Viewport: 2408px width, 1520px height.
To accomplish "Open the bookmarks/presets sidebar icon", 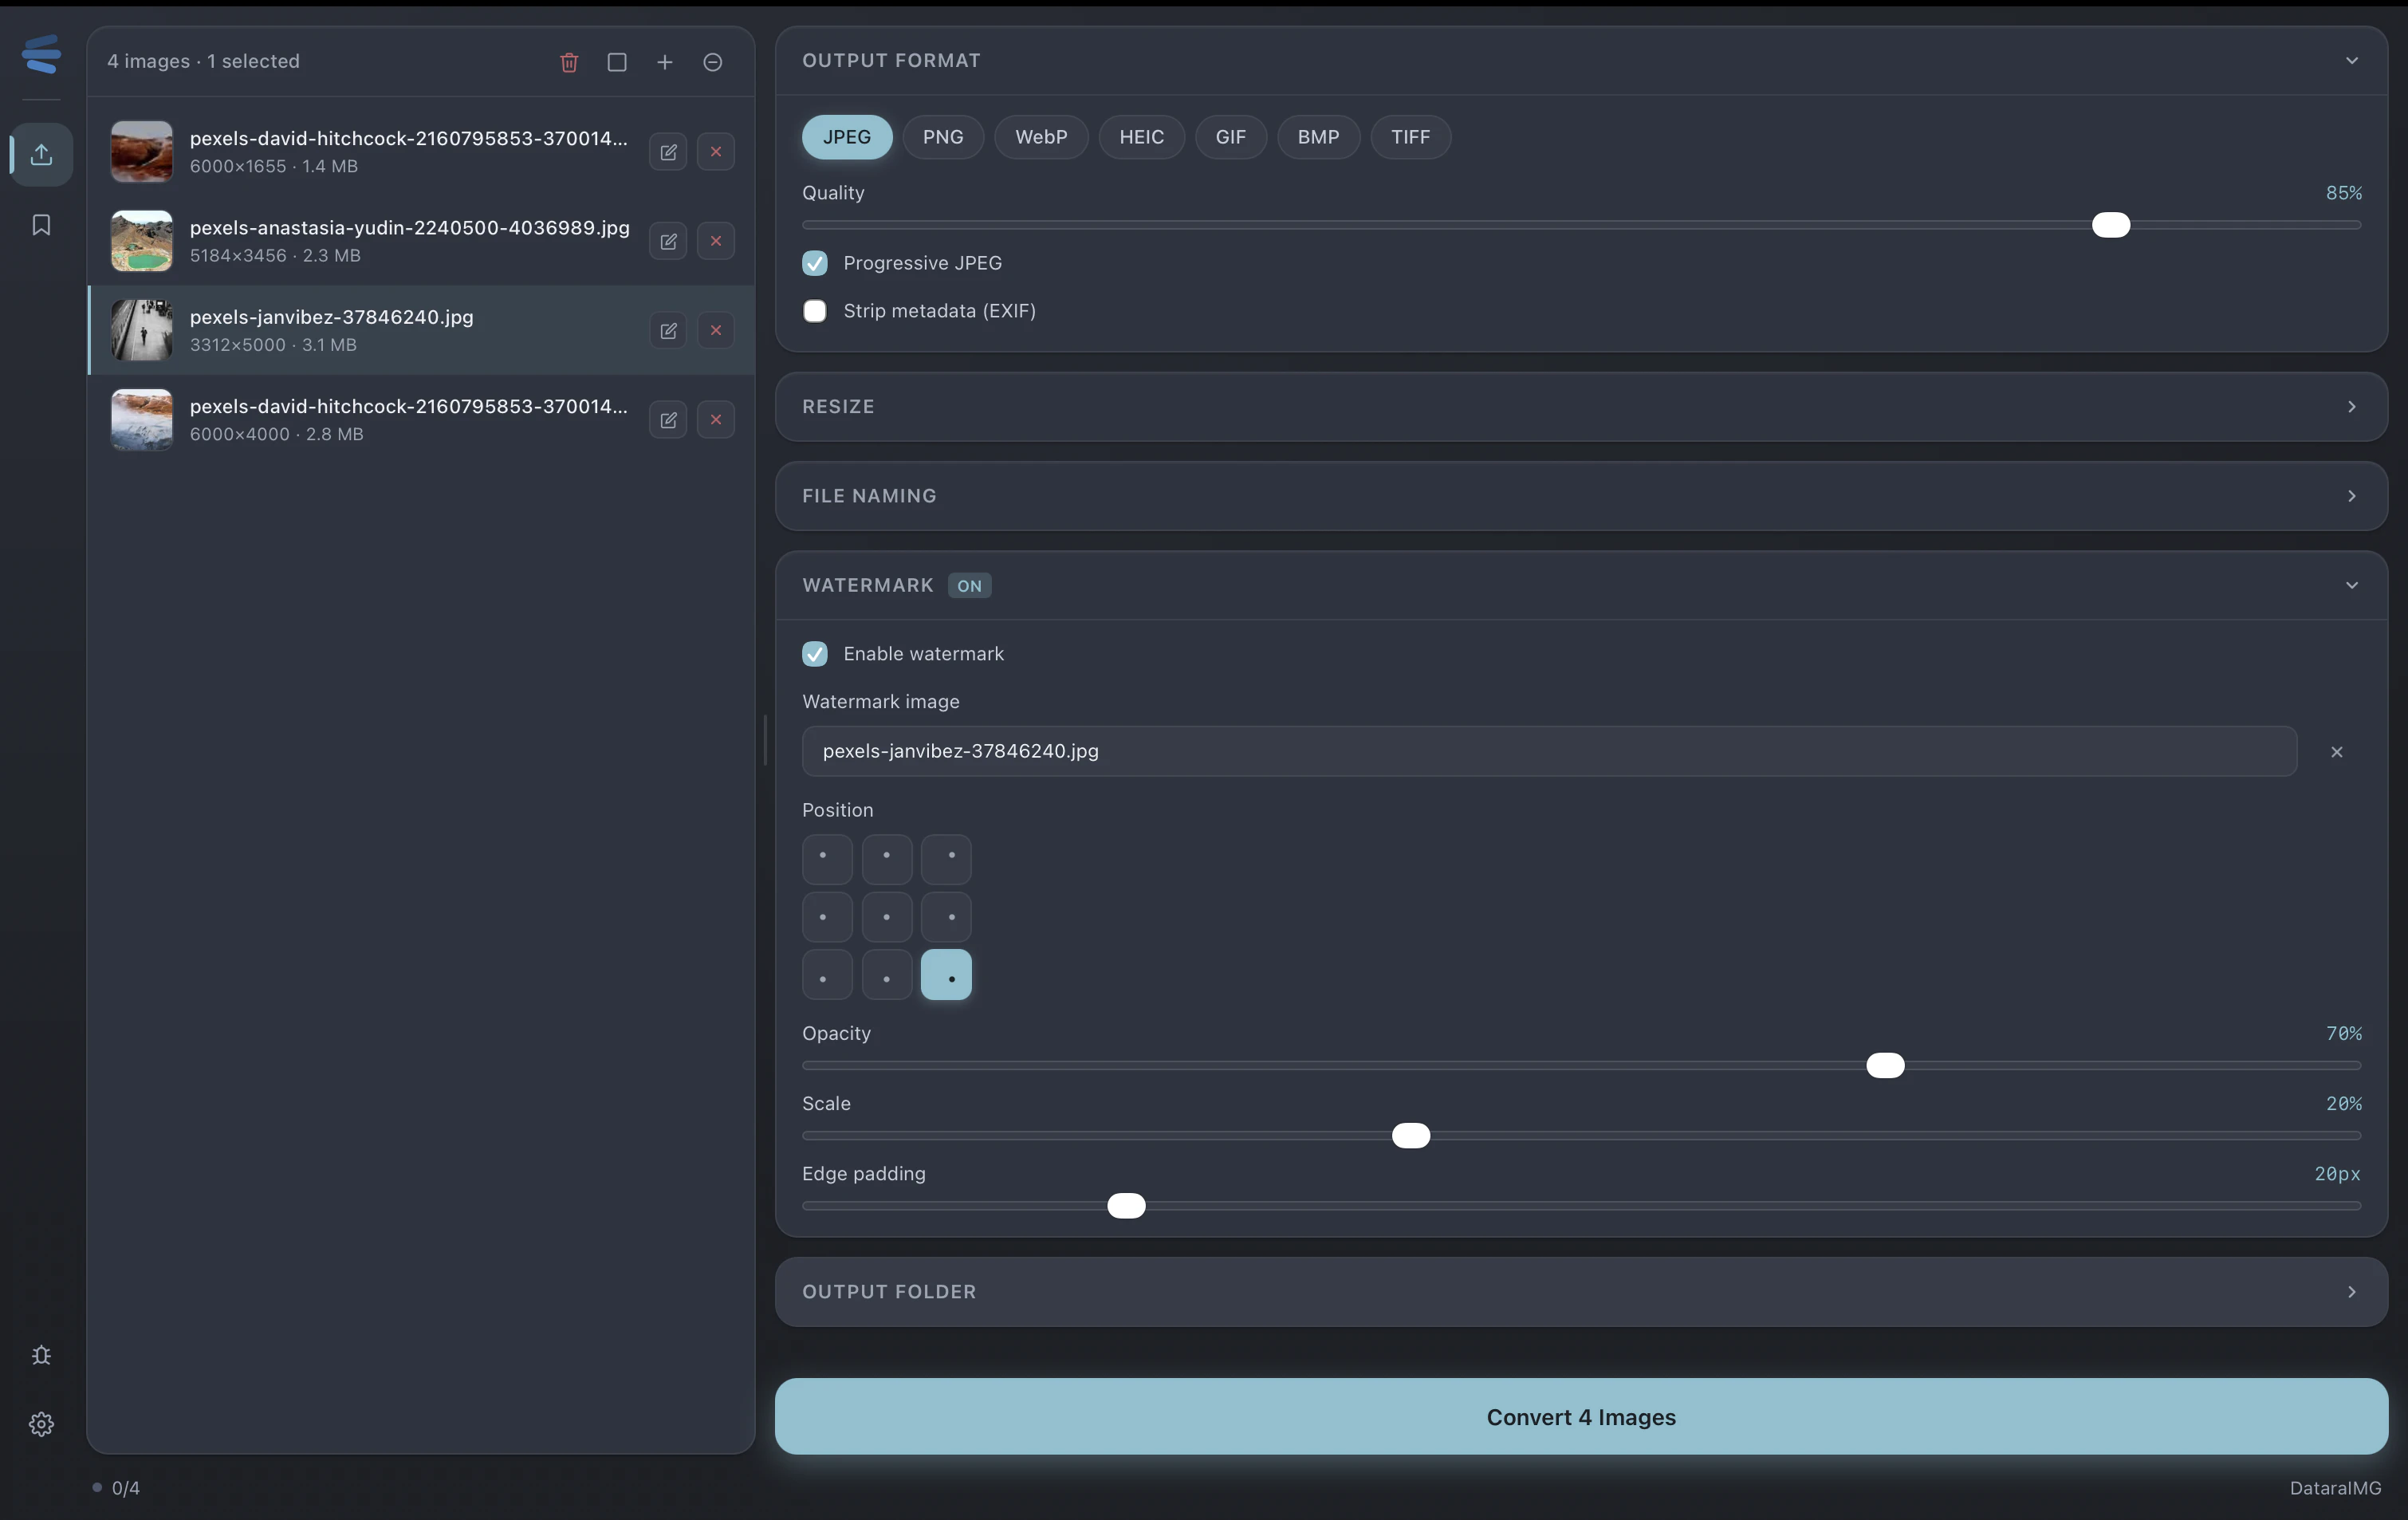I will tap(41, 225).
